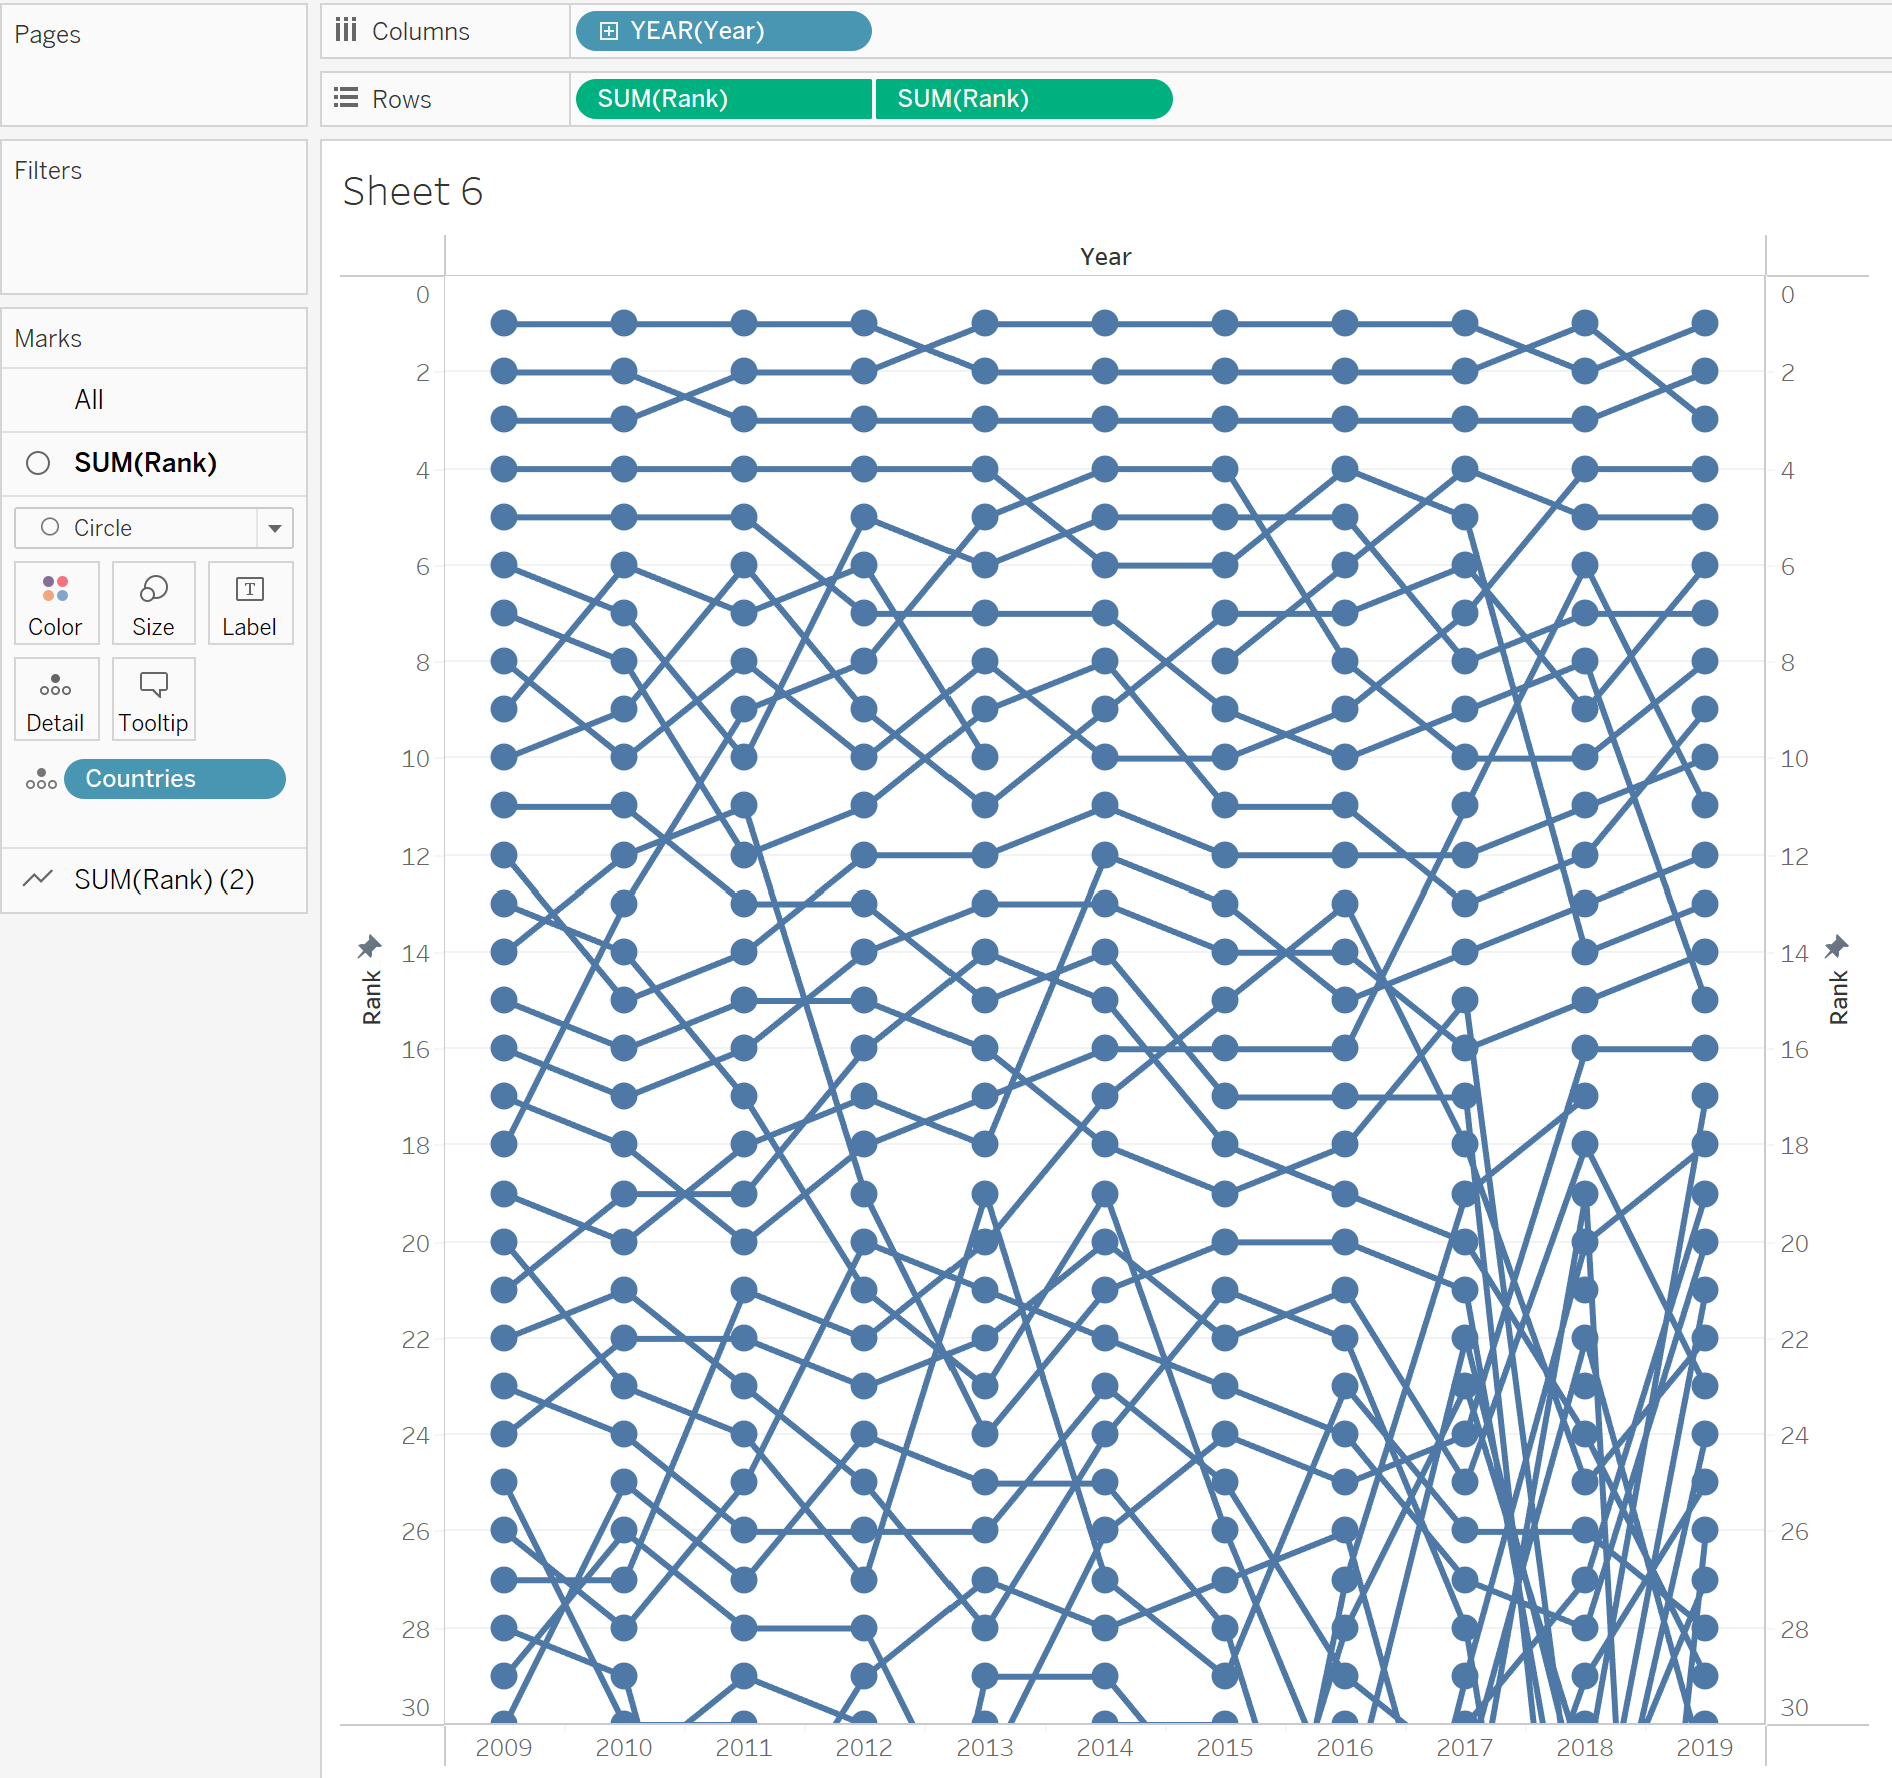The height and width of the screenshot is (1778, 1892).
Task: Click the Tooltip button in Marks
Action: click(x=153, y=699)
